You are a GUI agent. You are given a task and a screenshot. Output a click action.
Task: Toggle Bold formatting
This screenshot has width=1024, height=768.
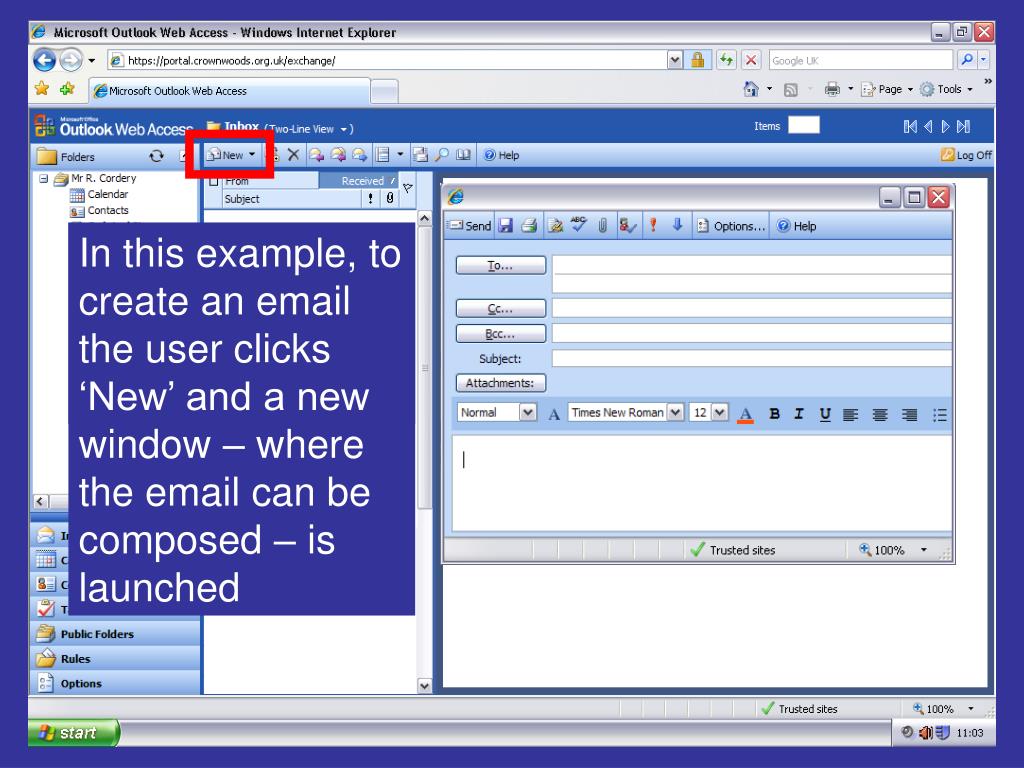click(x=775, y=413)
